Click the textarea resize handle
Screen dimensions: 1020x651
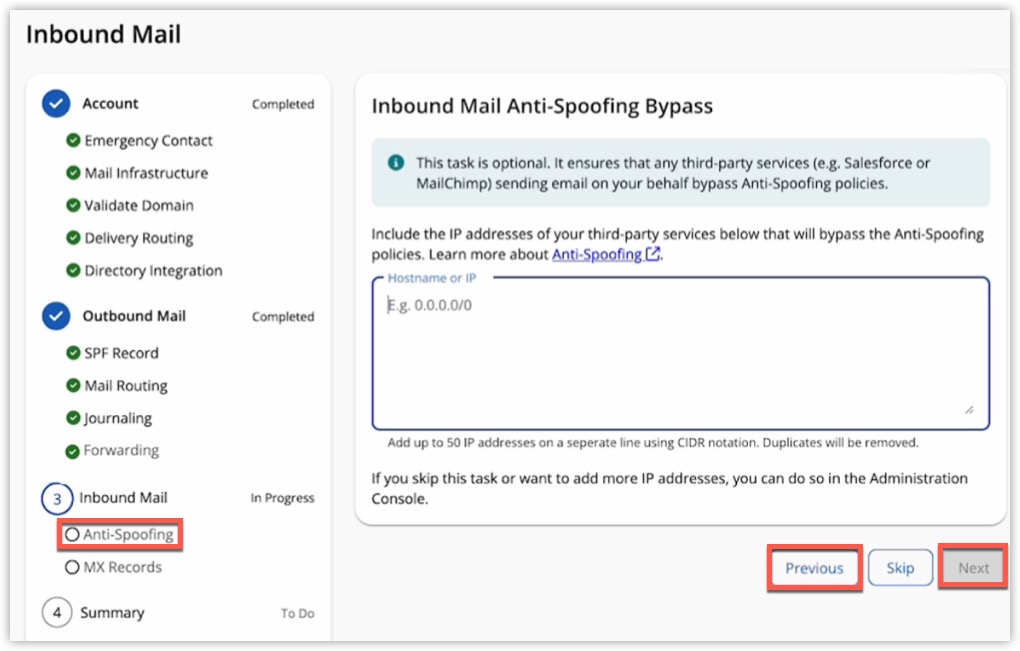click(968, 408)
